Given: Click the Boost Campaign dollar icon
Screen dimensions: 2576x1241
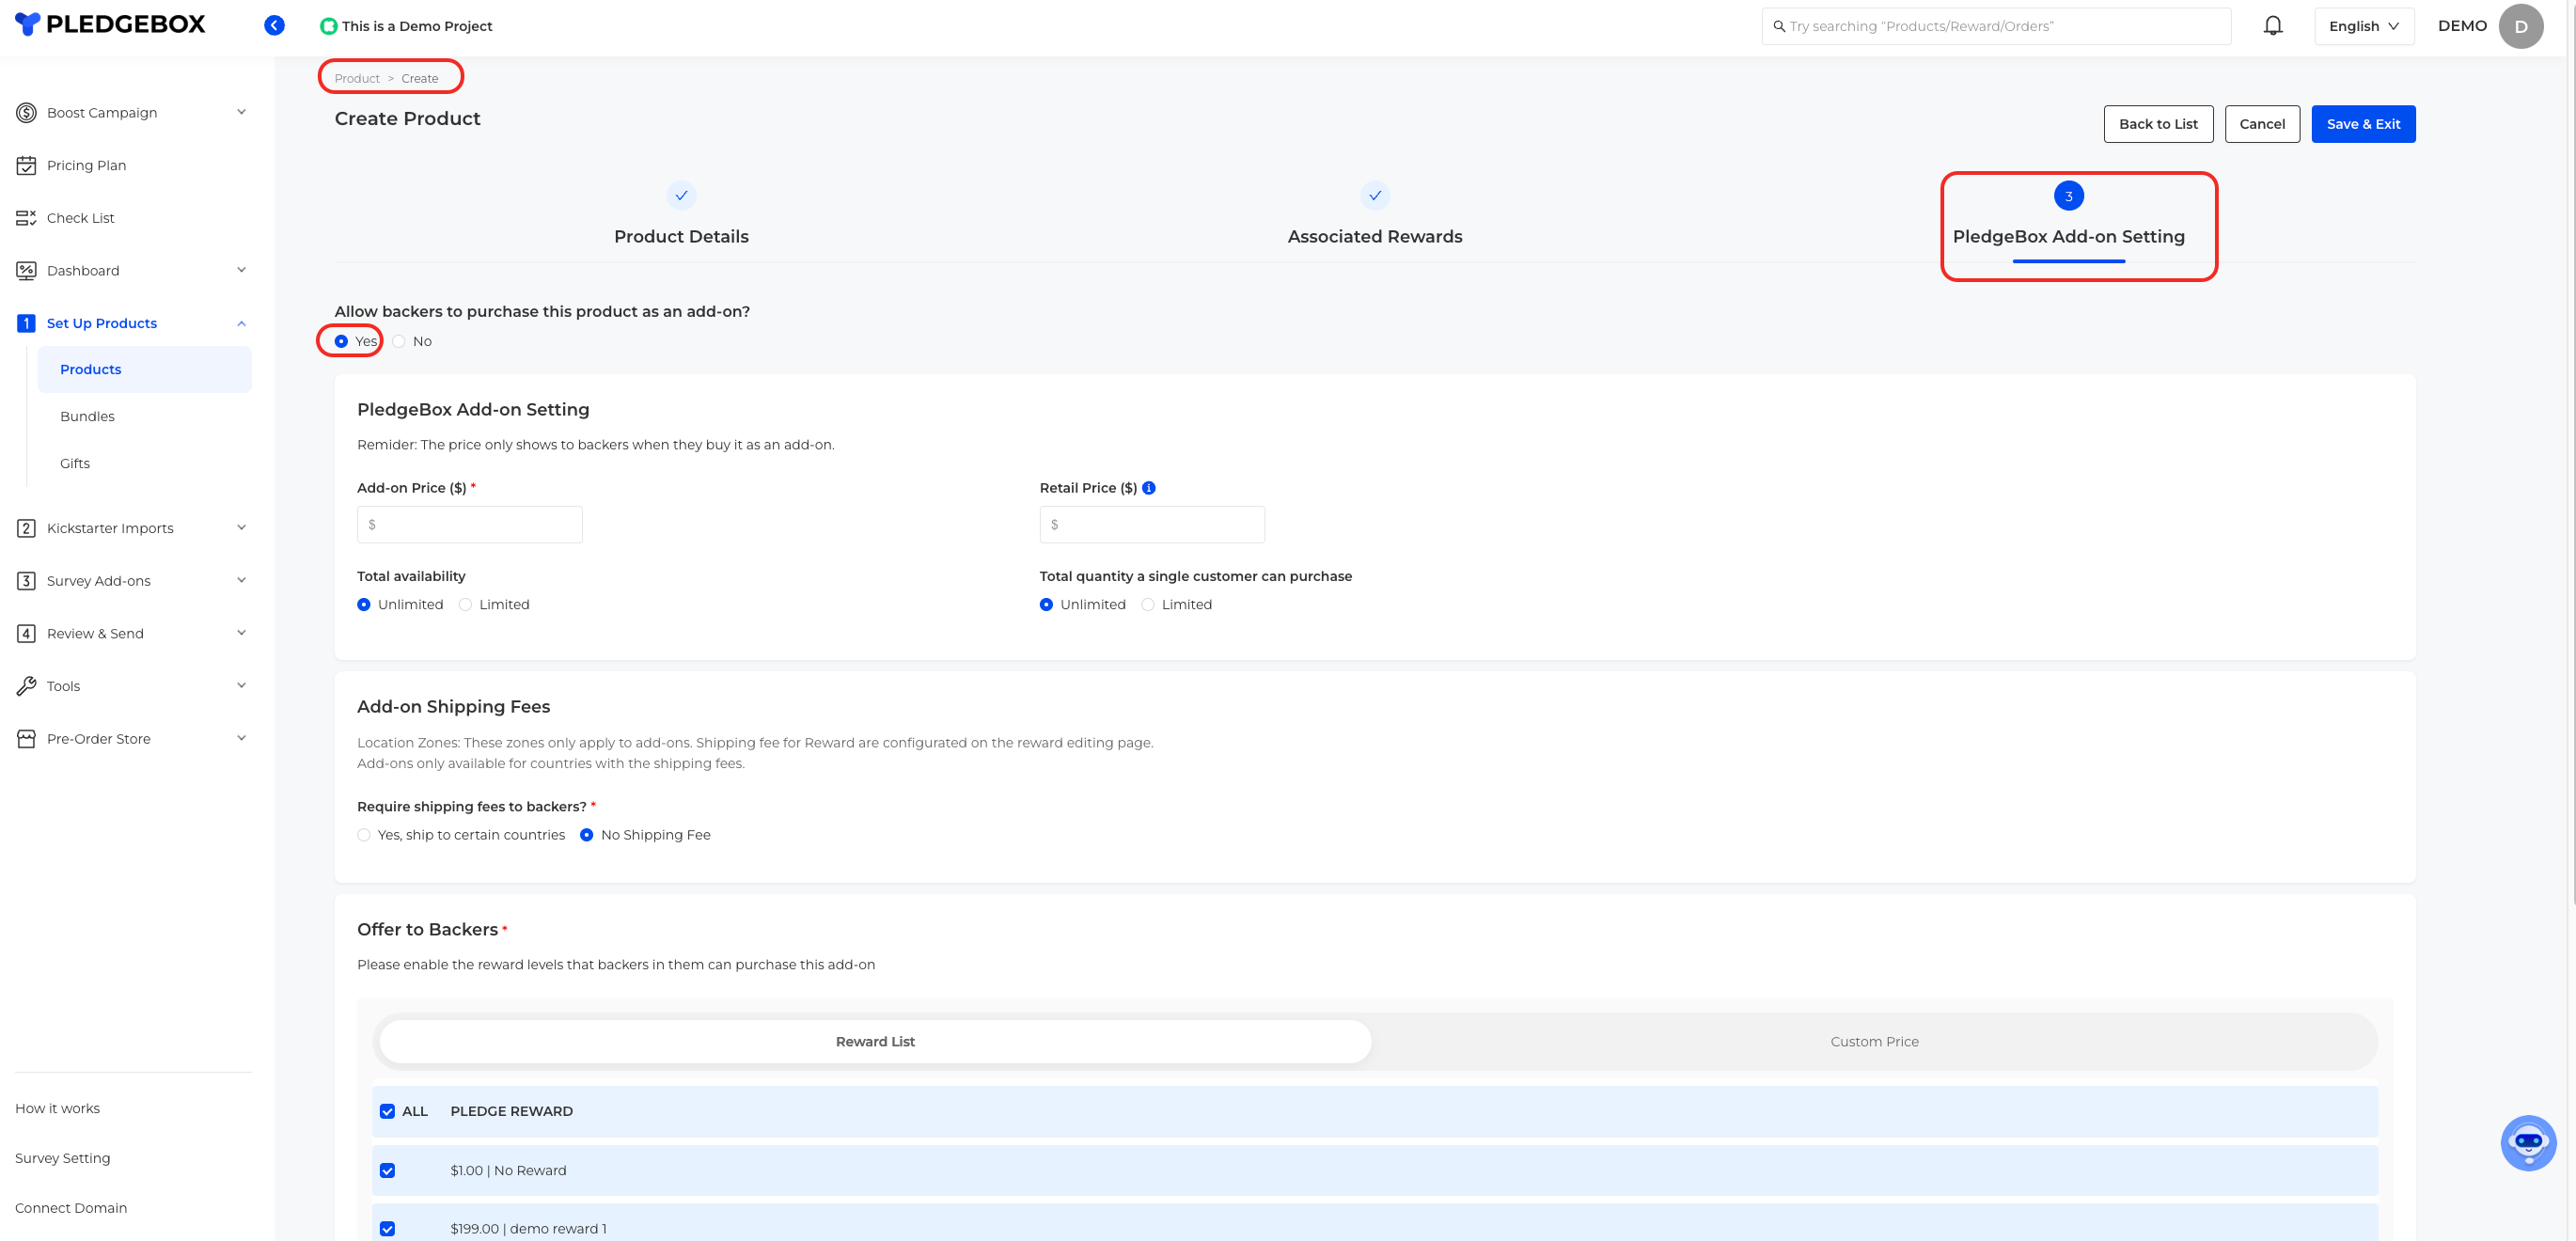Looking at the screenshot, I should coord(26,113).
